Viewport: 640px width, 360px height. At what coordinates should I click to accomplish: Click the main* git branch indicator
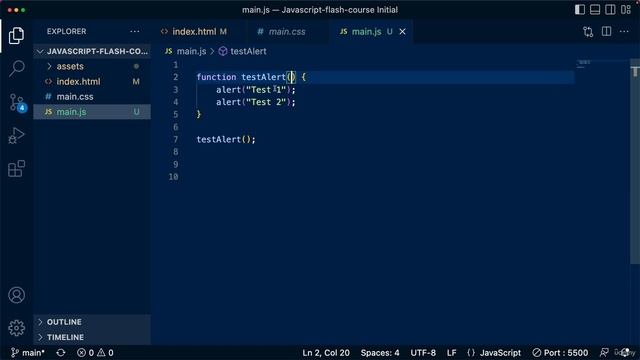[x=28, y=353]
